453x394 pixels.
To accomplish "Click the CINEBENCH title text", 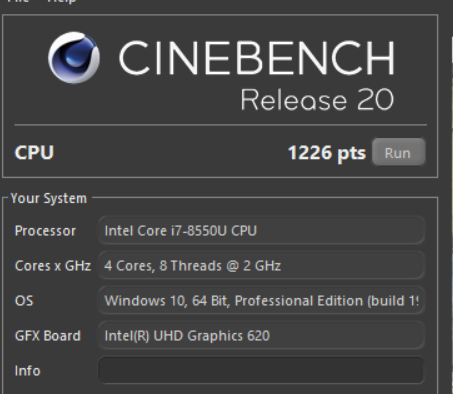I will click(257, 58).
